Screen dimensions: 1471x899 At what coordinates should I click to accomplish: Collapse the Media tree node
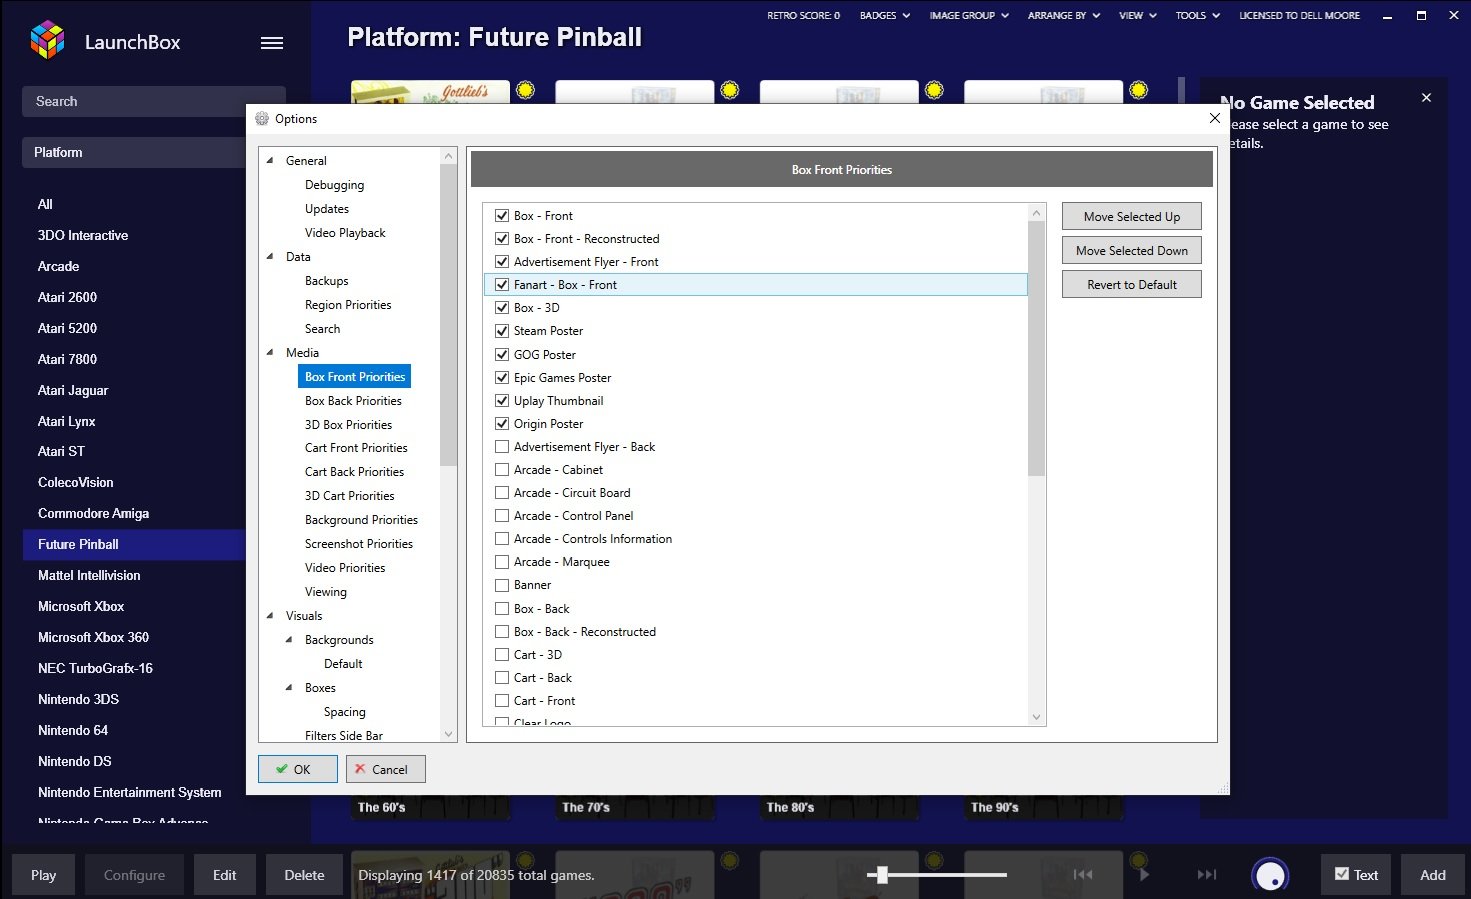click(270, 352)
